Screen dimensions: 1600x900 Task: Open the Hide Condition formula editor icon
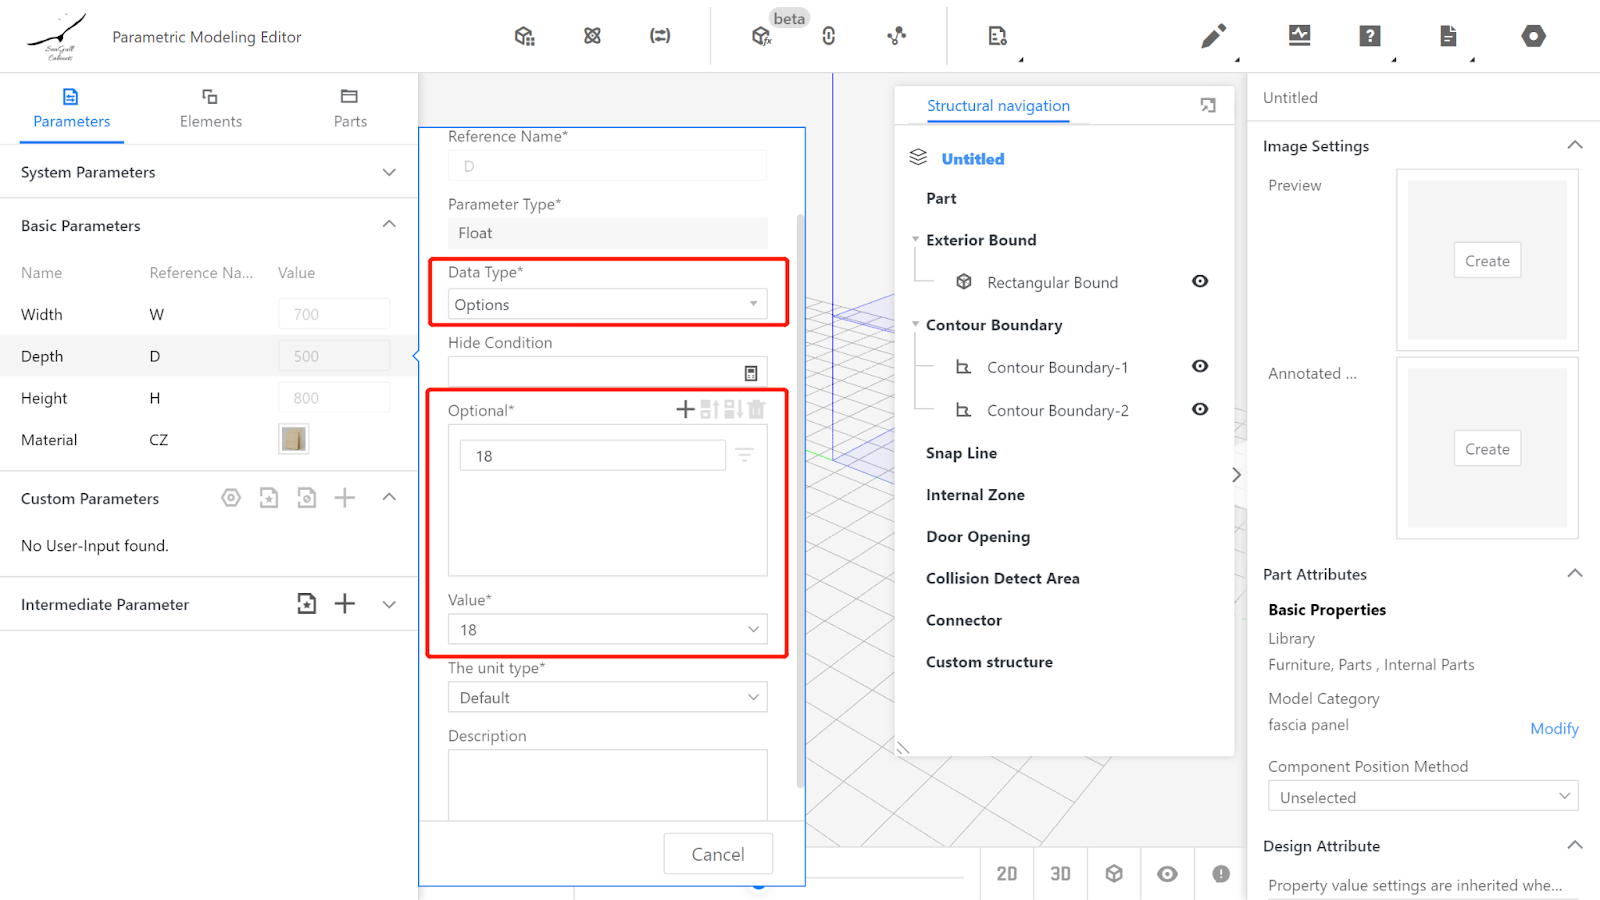pyautogui.click(x=751, y=373)
